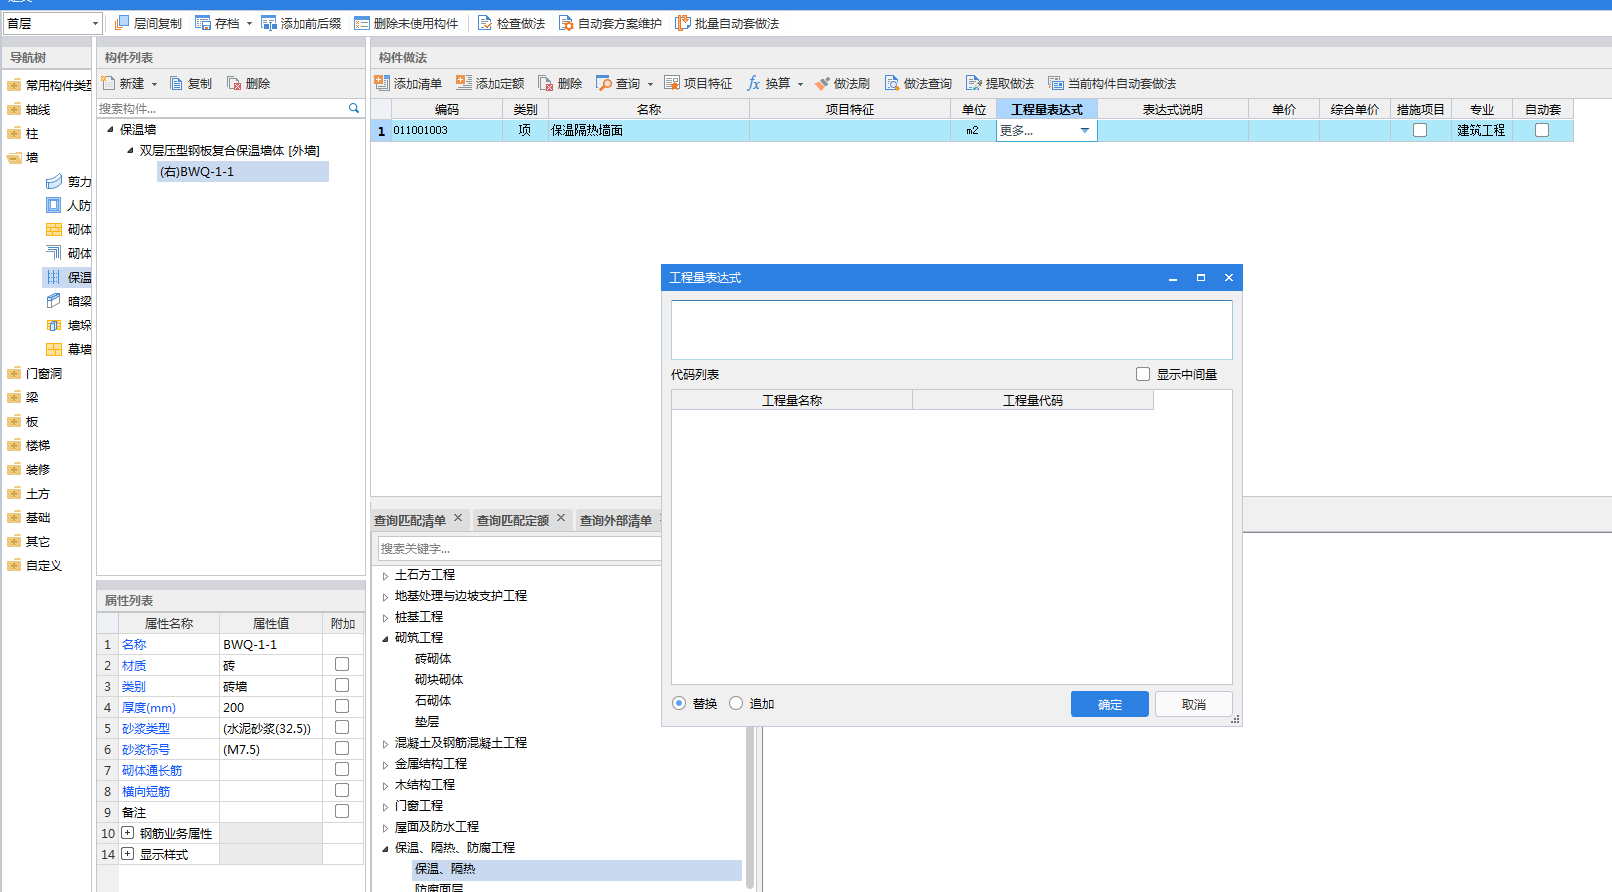Viewport: 1612px width, 892px height.
Task: Close the 查询匹配定额 tab
Action: click(x=561, y=518)
